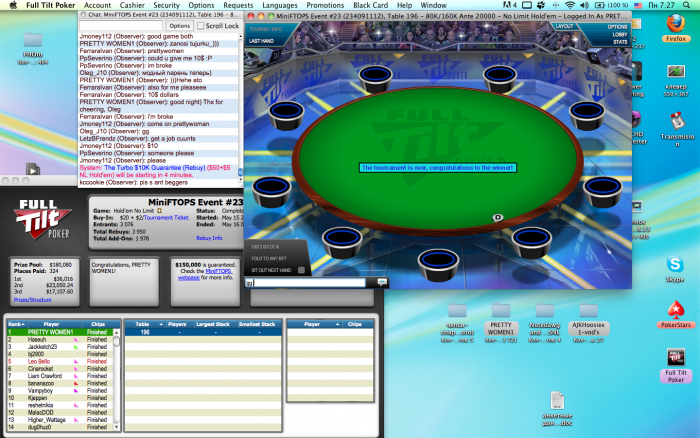Click the Wi-Fi icon in the menu bar
Screen dimensions: 700x438
[x=570, y=5]
